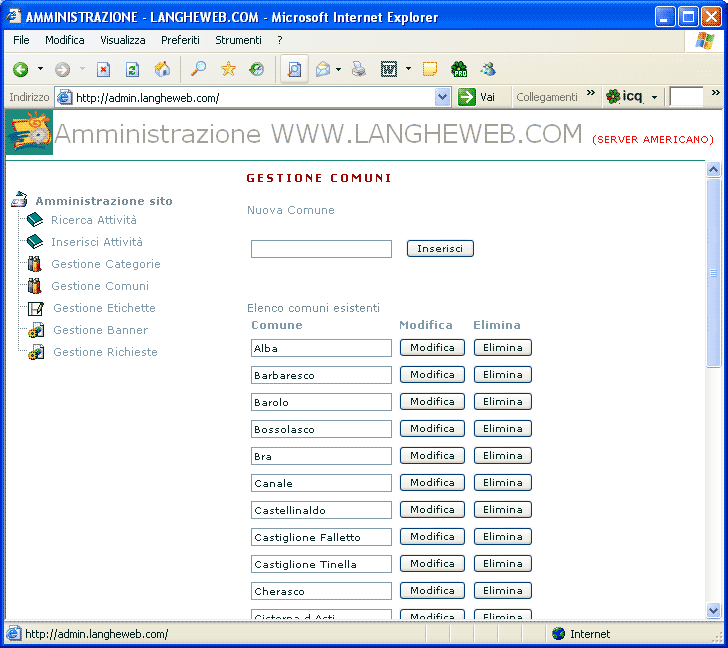Open the Search magnifier icon
The image size is (728, 648).
(198, 69)
